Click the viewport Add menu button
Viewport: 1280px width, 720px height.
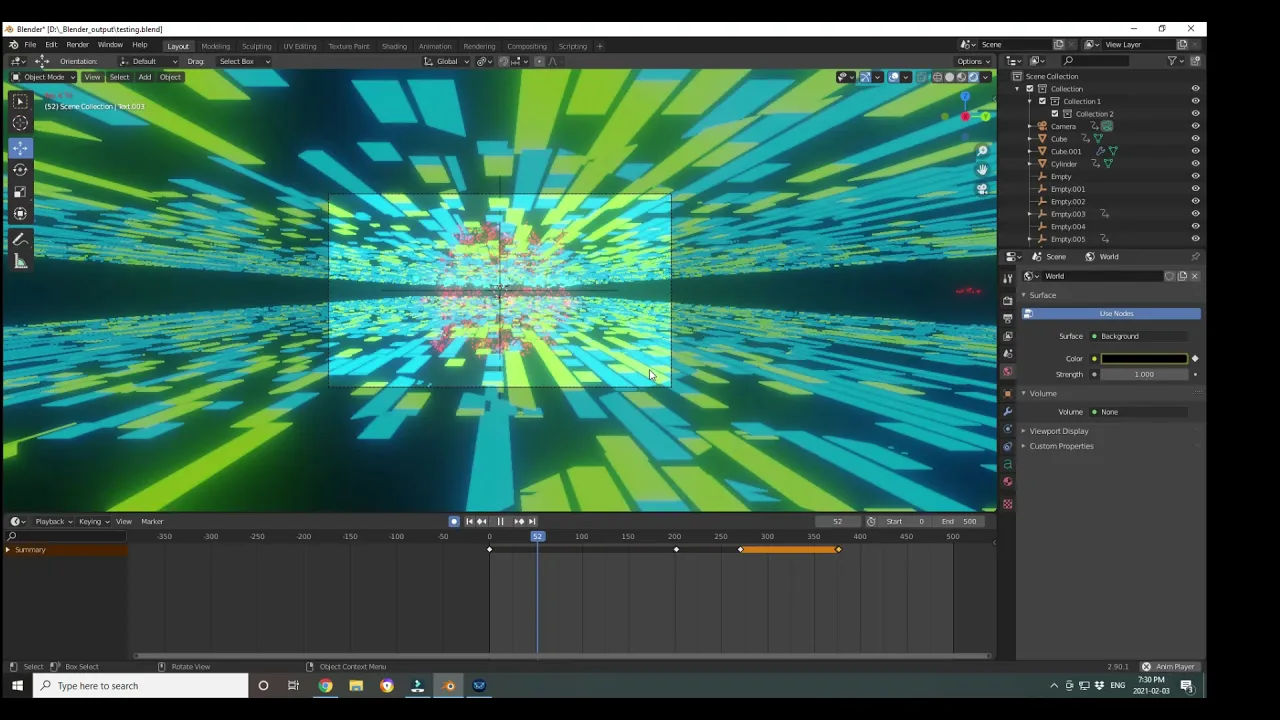tap(144, 77)
